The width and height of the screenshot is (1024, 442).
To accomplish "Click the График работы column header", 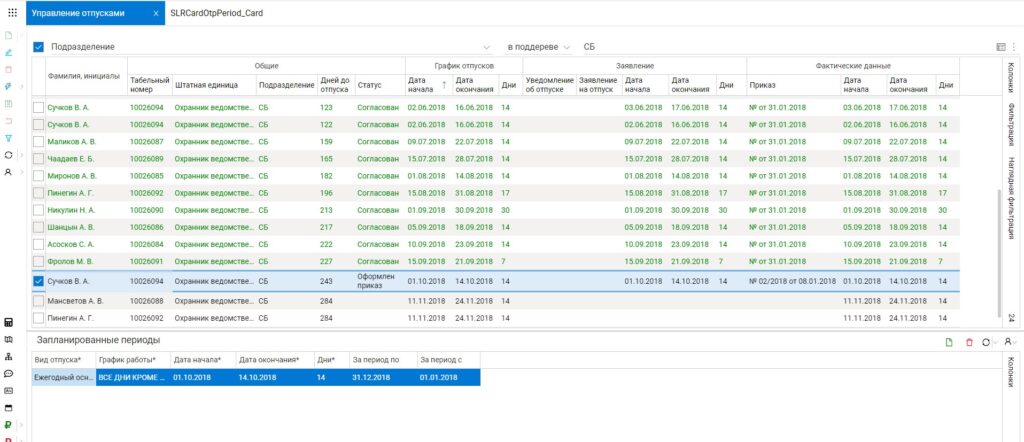I will 133,360.
